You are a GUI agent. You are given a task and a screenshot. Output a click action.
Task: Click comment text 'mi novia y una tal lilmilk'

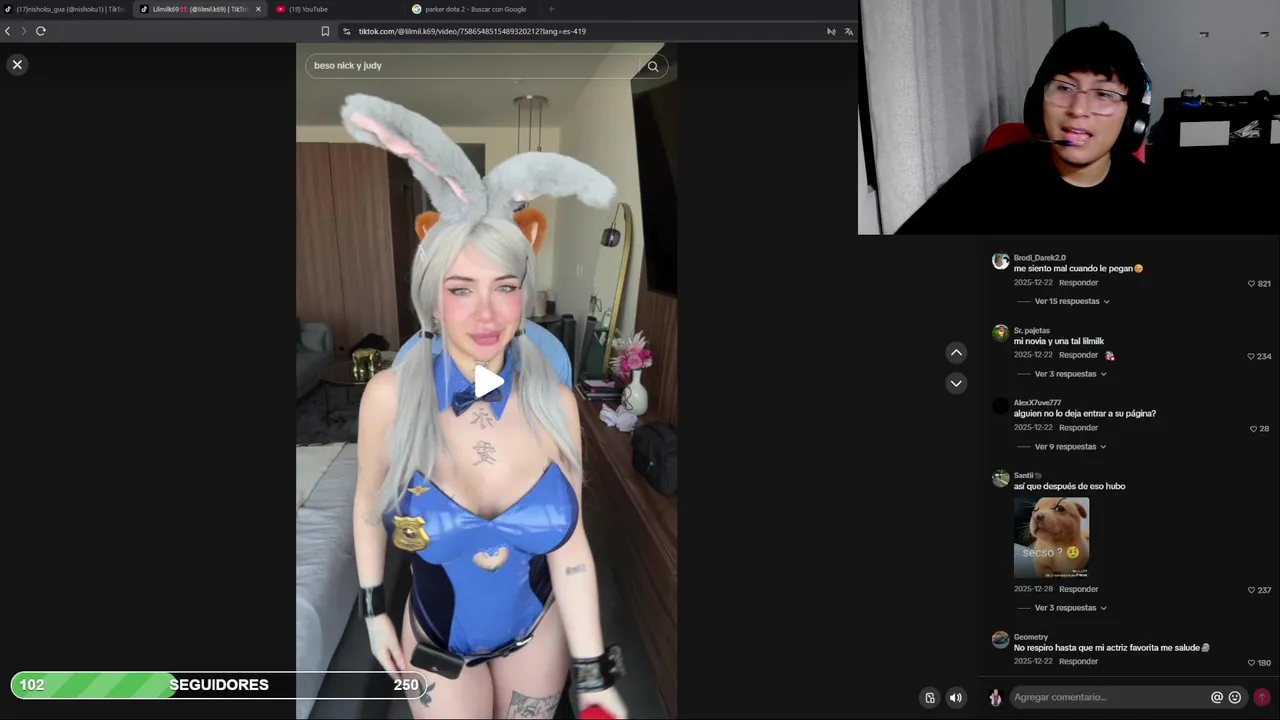coord(1059,341)
